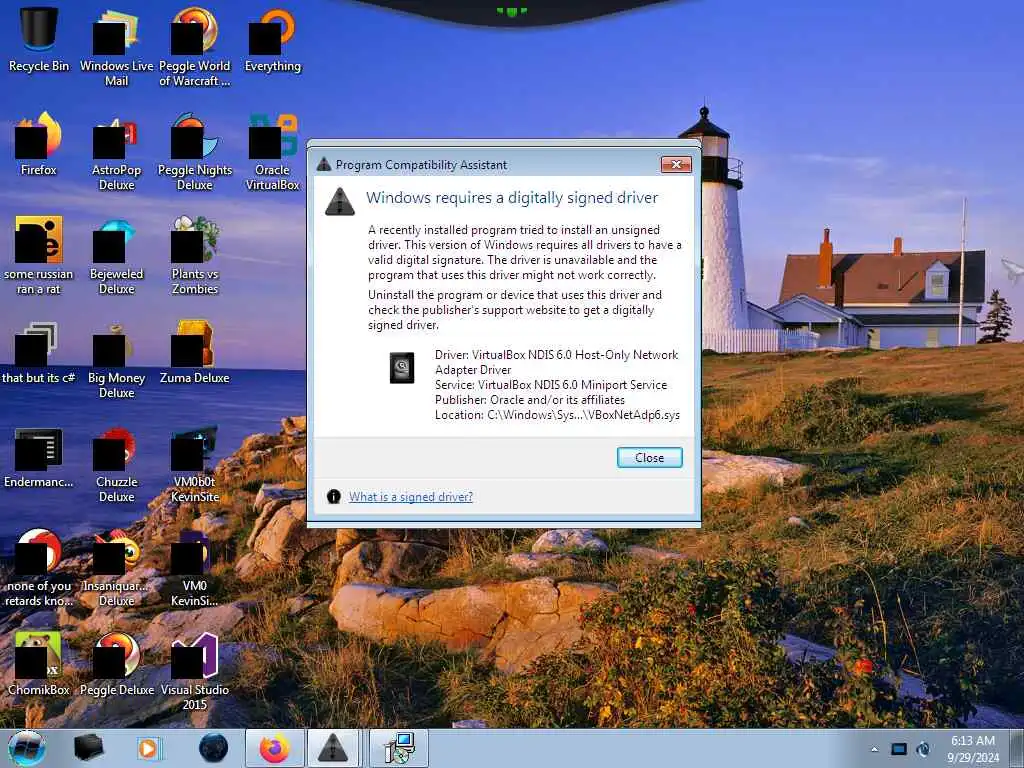This screenshot has width=1024, height=768.
Task: Select the VM0 KevinSi... desktop icon
Action: [195, 568]
